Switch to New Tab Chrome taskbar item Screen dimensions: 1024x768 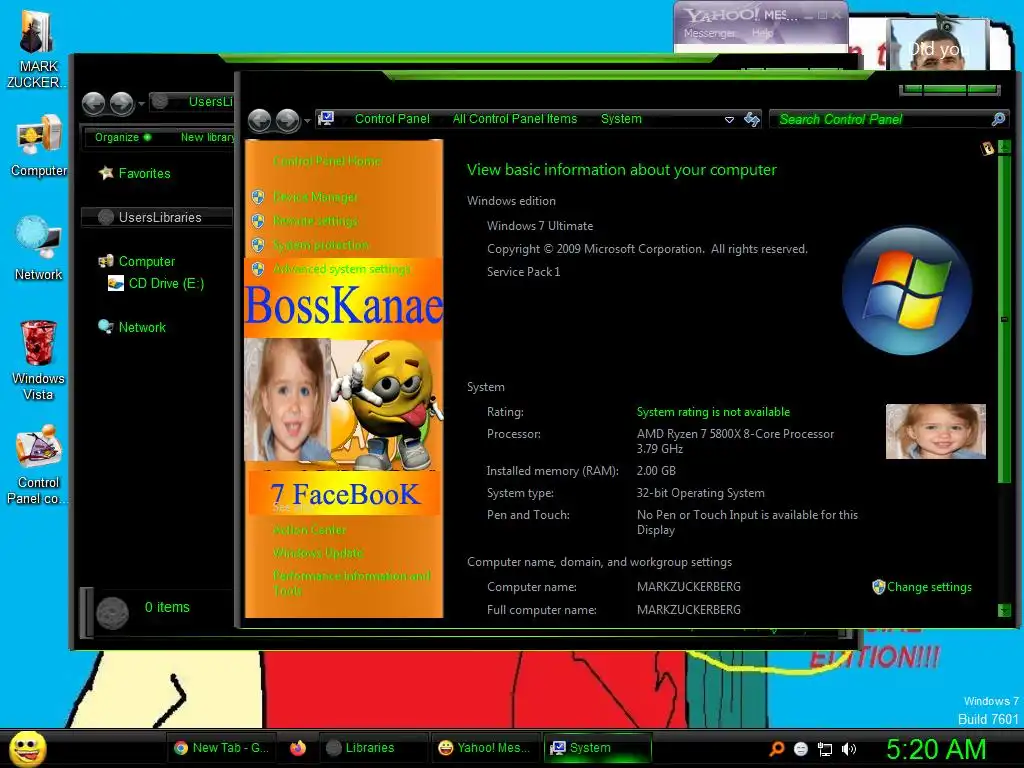pyautogui.click(x=221, y=748)
